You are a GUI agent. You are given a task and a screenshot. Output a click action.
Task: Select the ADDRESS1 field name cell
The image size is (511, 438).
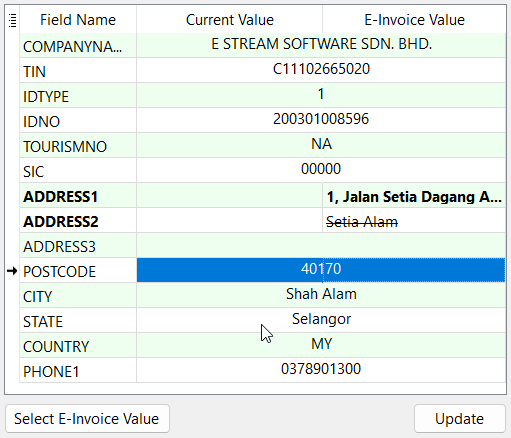pyautogui.click(x=78, y=195)
